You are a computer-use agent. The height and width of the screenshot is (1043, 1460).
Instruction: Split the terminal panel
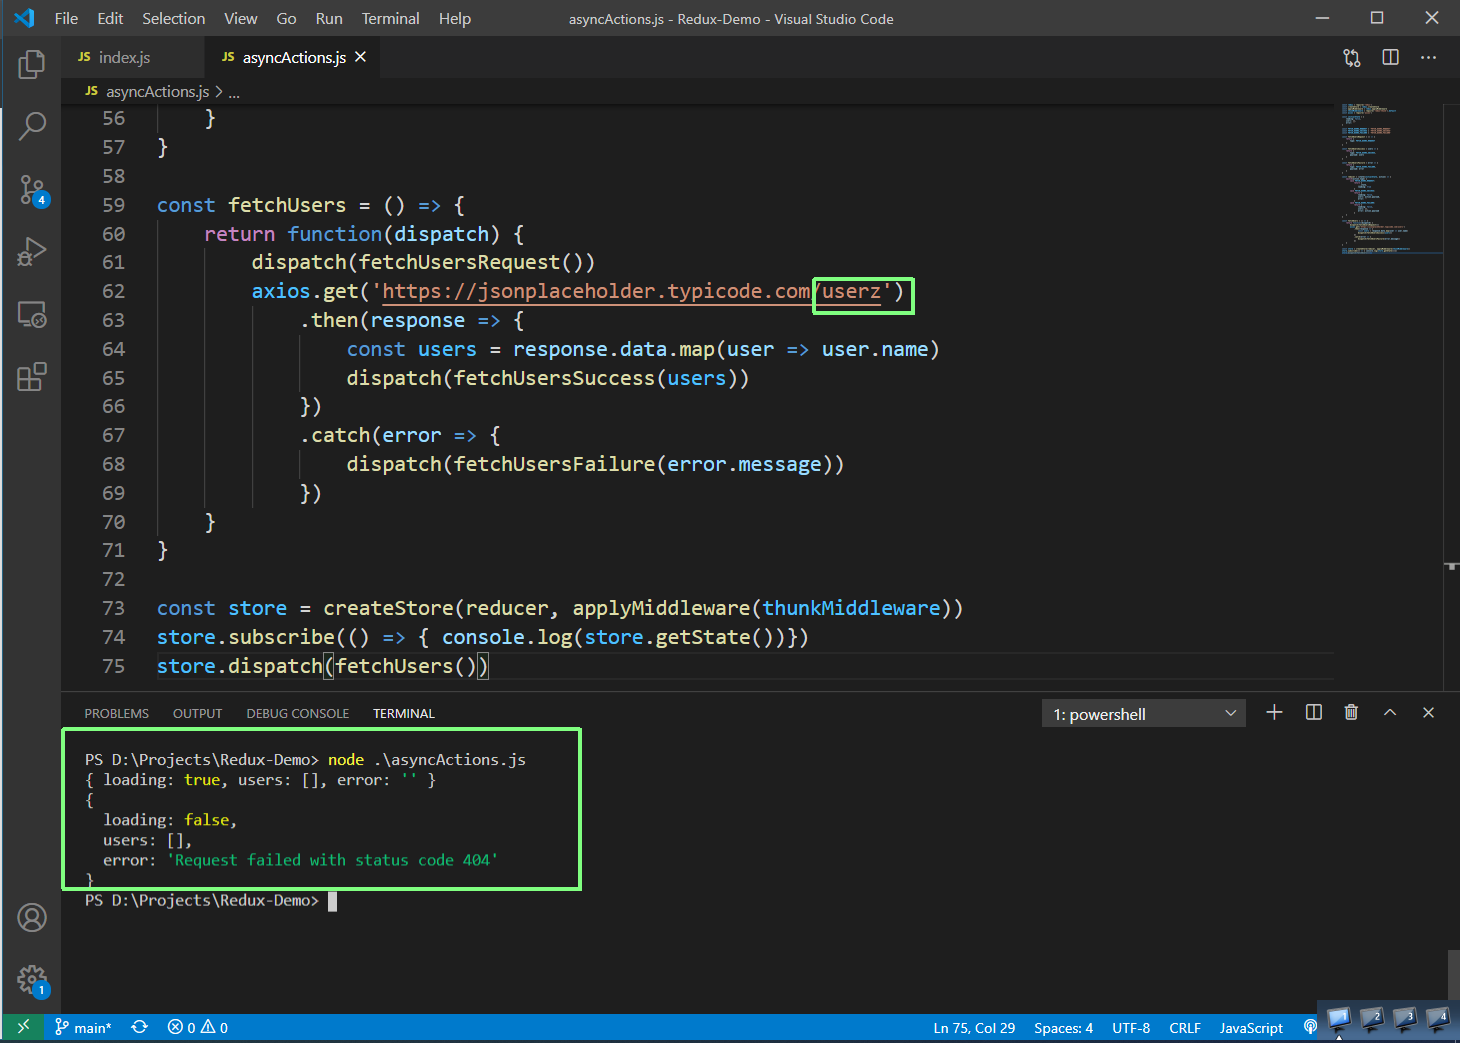[x=1314, y=712]
